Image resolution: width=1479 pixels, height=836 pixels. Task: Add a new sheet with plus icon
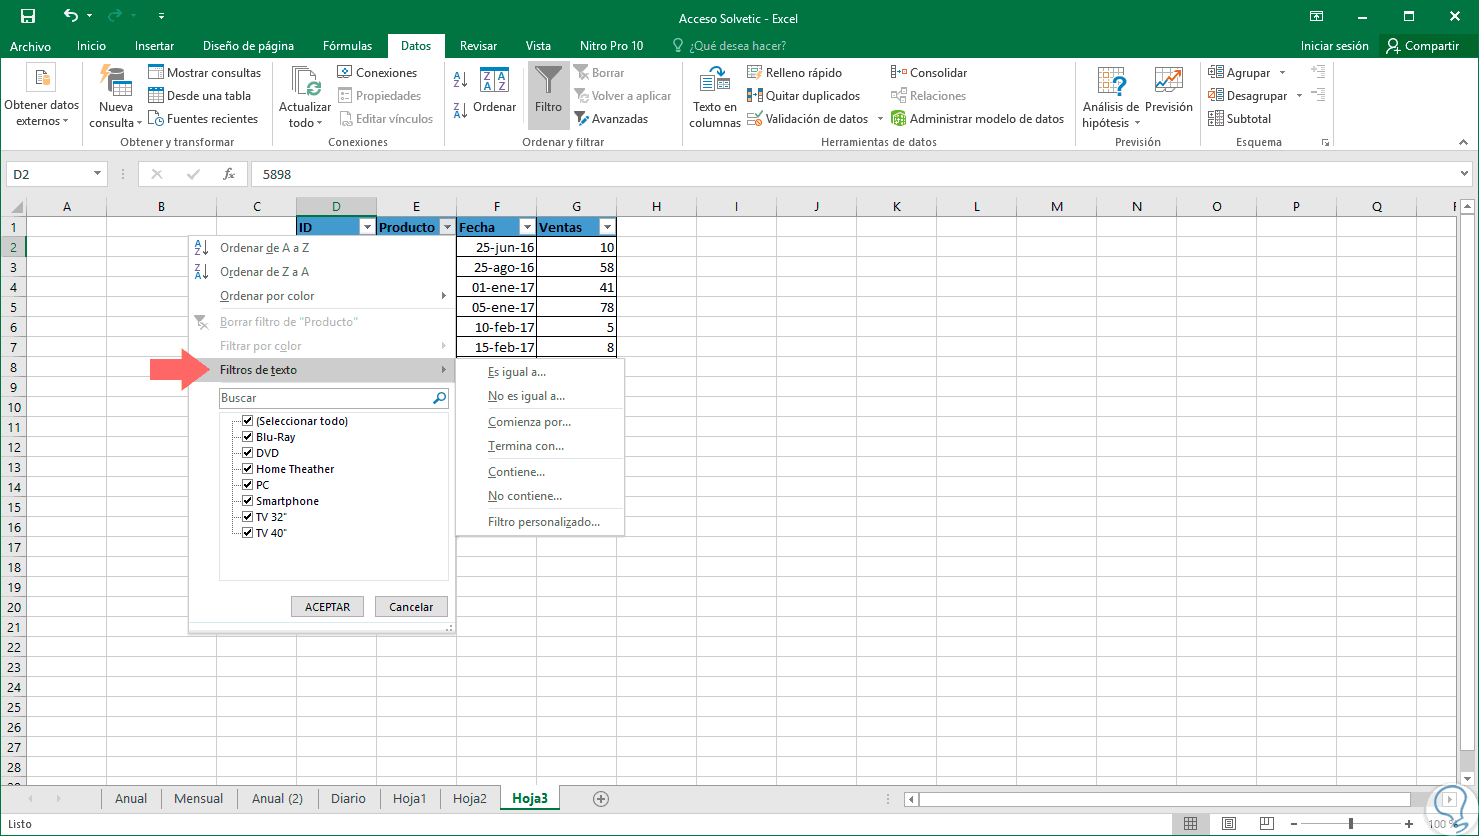[601, 798]
